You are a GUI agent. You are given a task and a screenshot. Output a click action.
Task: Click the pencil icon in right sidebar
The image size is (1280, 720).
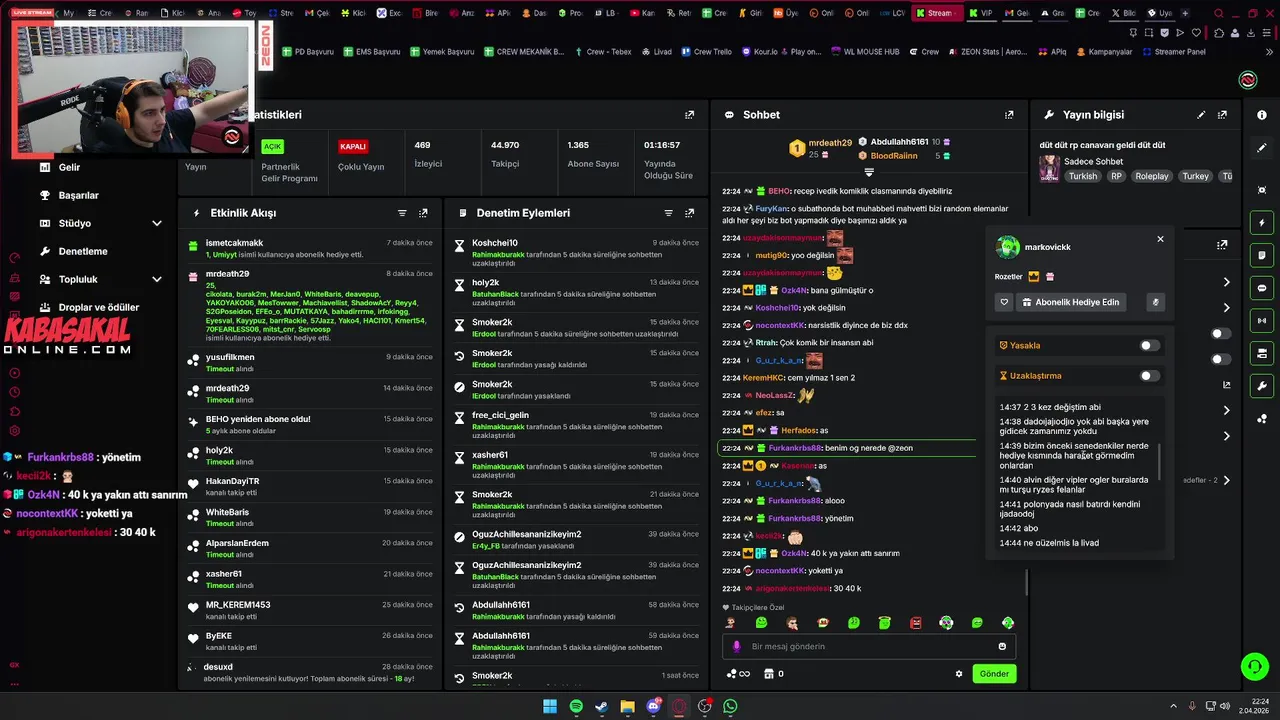1262,148
